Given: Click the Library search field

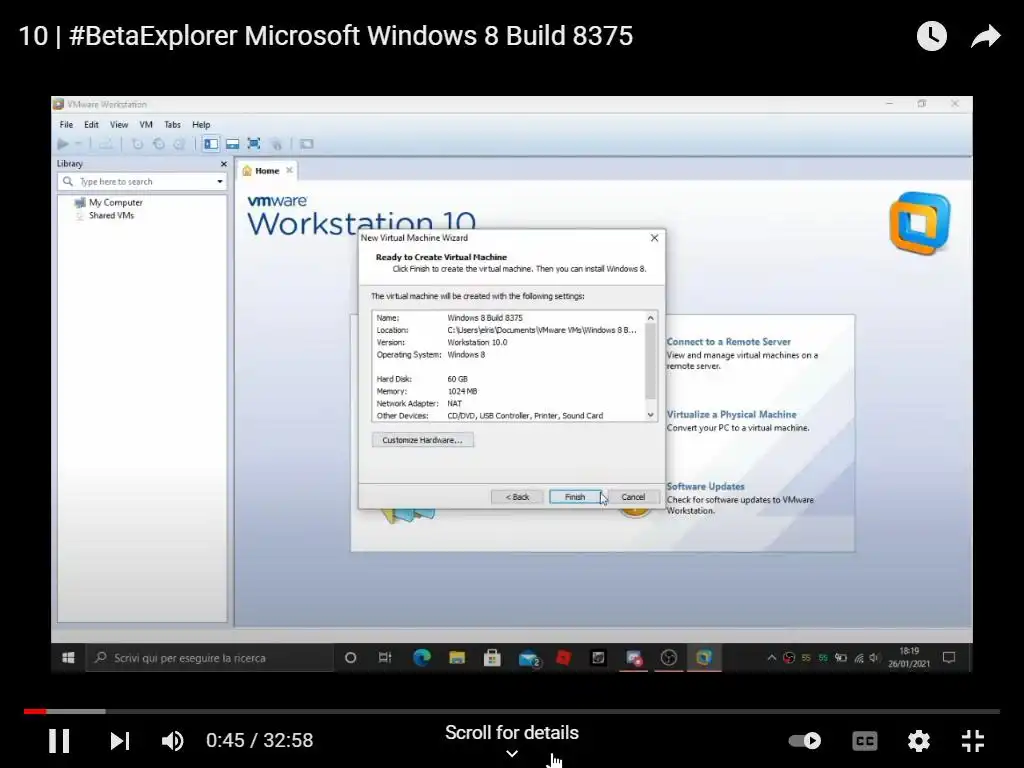Looking at the screenshot, I should point(141,182).
